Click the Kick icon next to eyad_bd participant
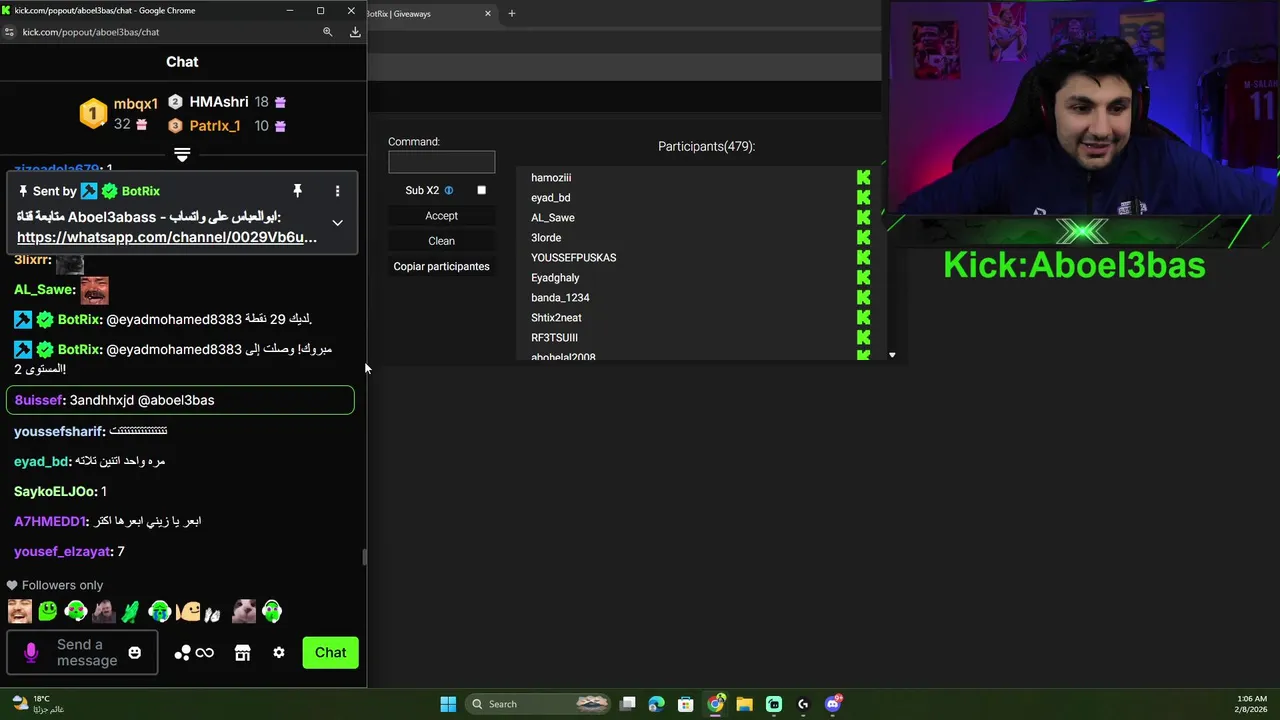This screenshot has width=1280, height=720. [864, 197]
